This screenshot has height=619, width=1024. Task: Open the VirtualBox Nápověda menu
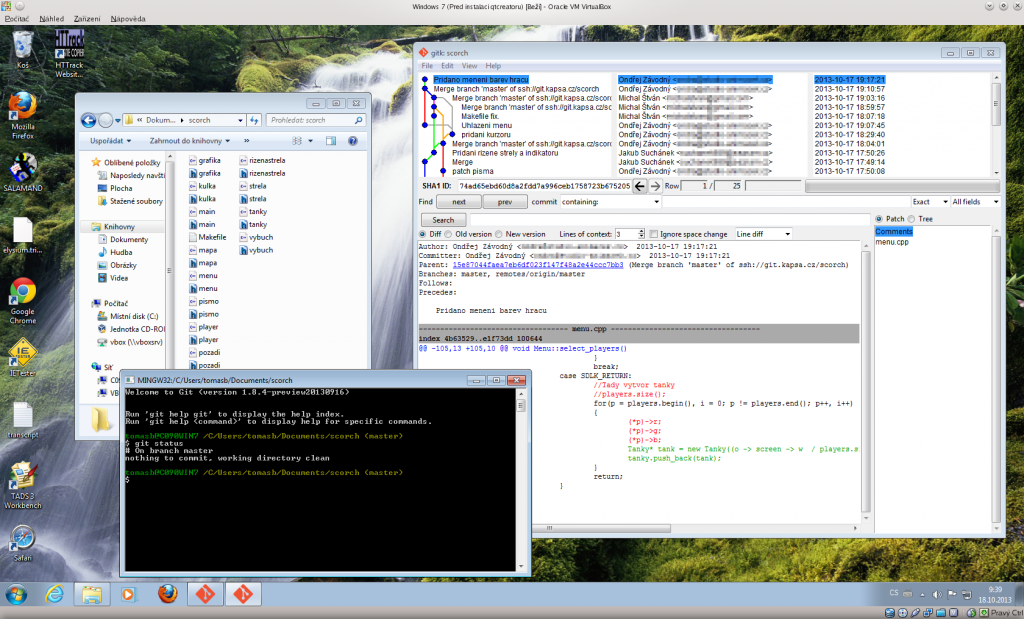click(x=128, y=19)
